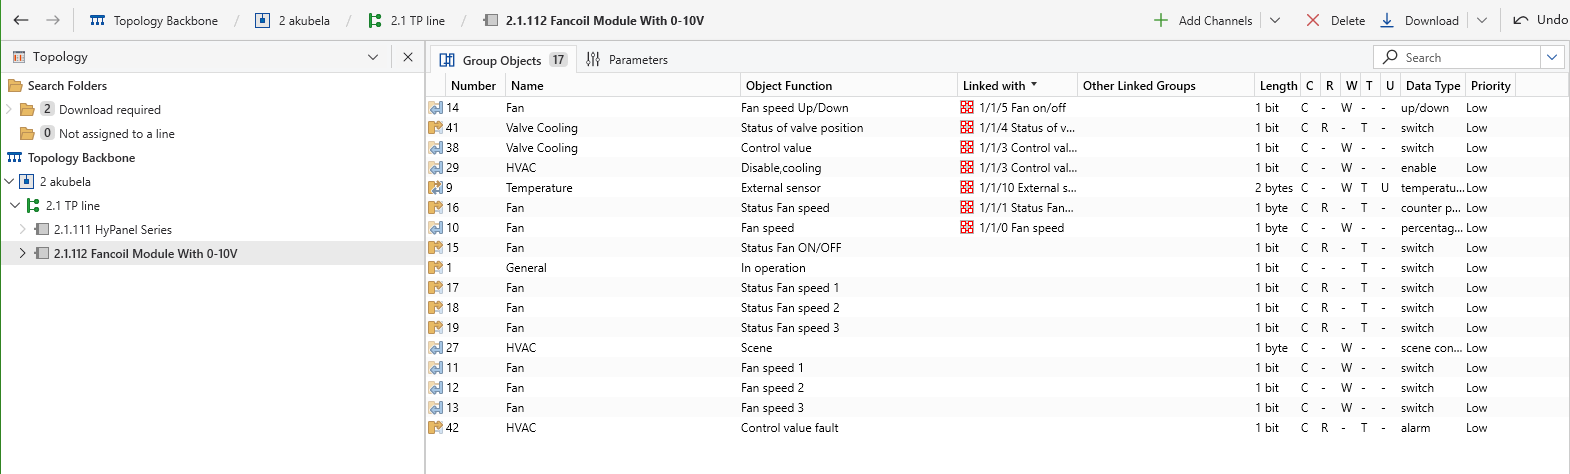
Task: Select the Group Objects tab
Action: click(x=503, y=60)
